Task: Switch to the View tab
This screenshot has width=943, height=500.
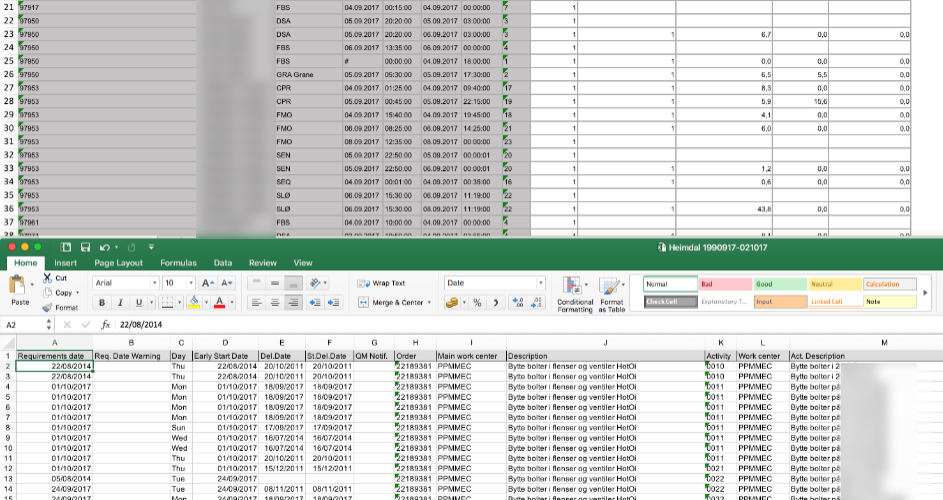Action: tap(303, 263)
